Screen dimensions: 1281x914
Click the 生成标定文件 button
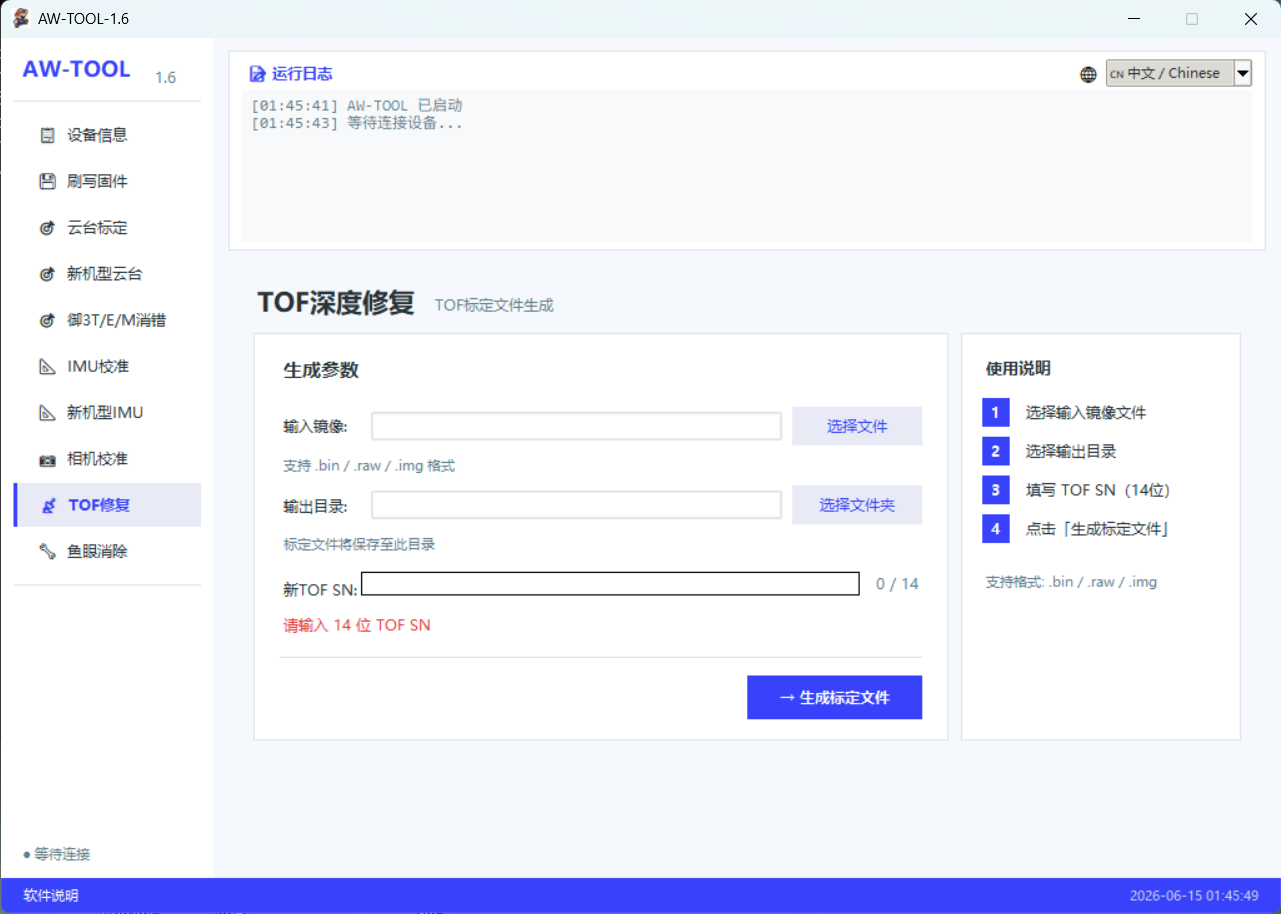pos(834,697)
